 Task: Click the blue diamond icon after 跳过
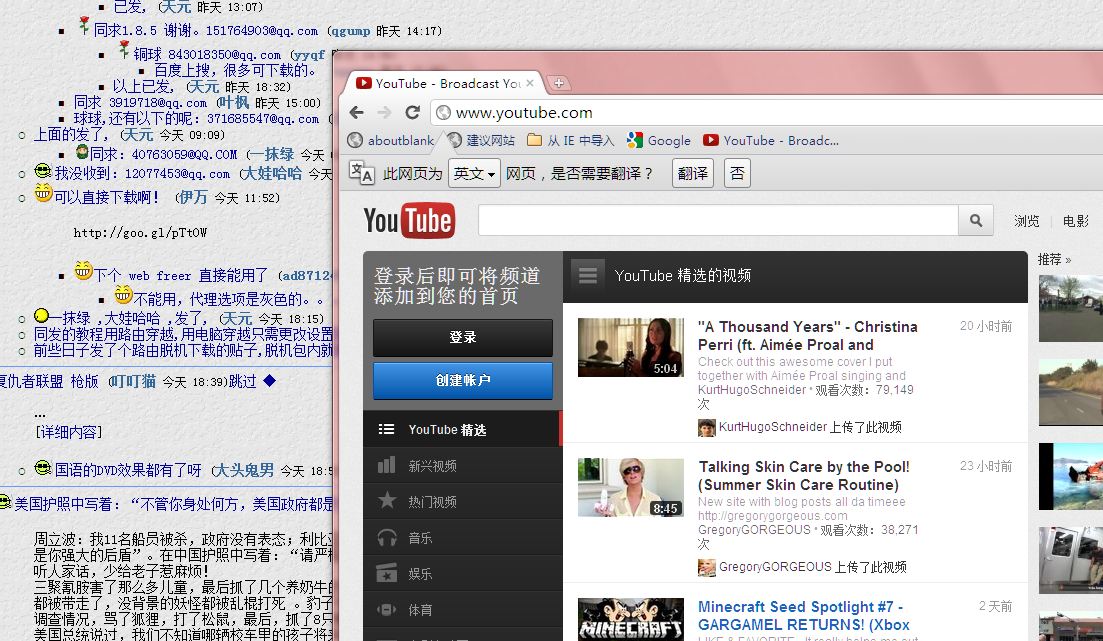(x=269, y=381)
